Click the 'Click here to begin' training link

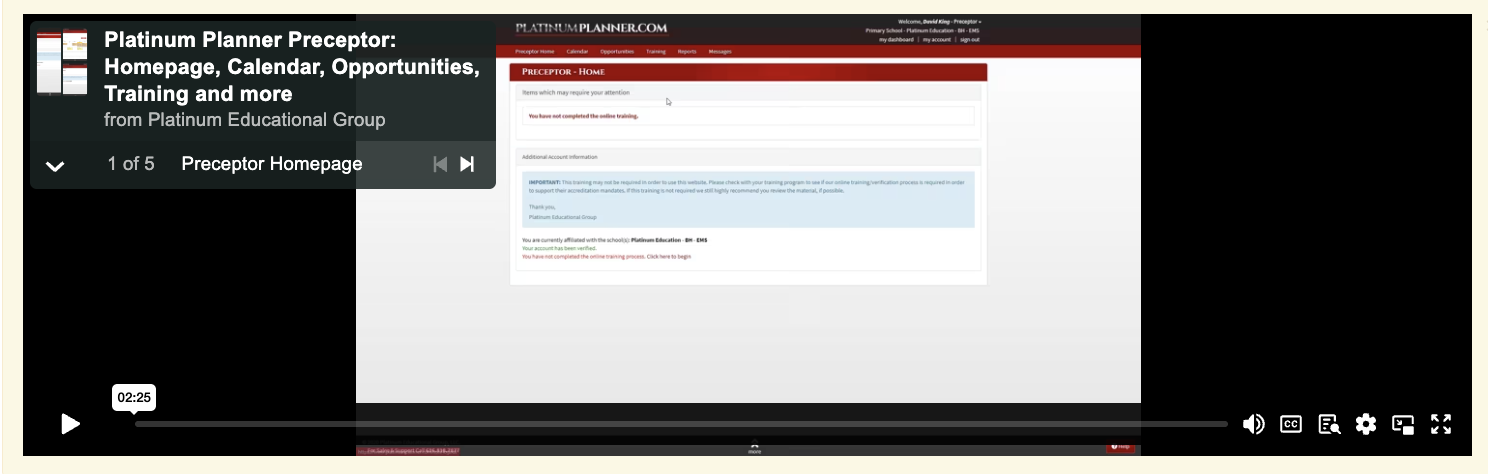point(668,257)
